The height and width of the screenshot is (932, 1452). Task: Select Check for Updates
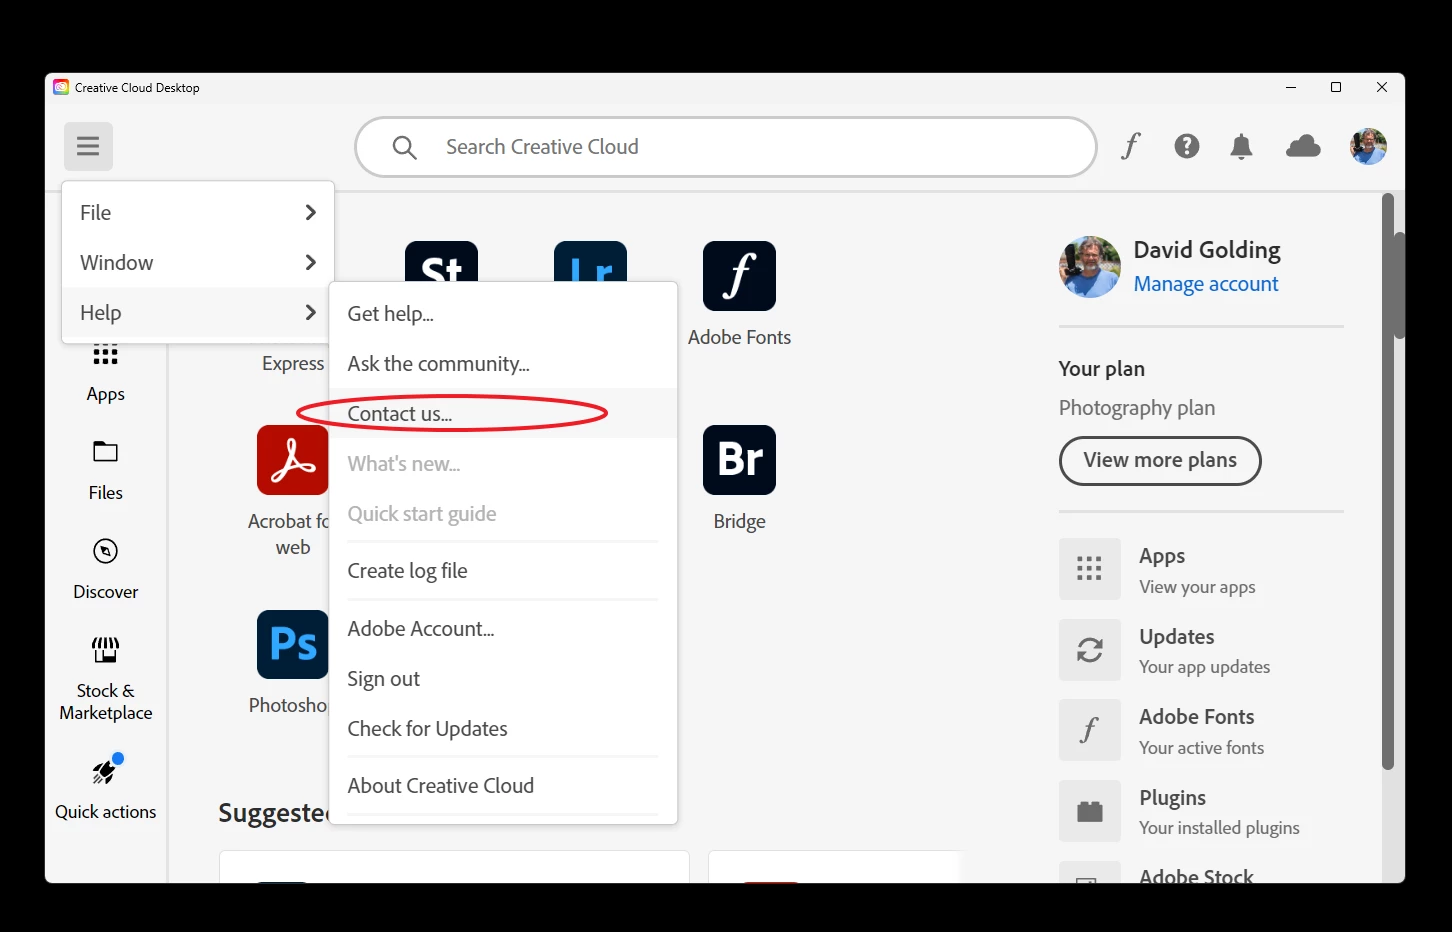pos(503,729)
